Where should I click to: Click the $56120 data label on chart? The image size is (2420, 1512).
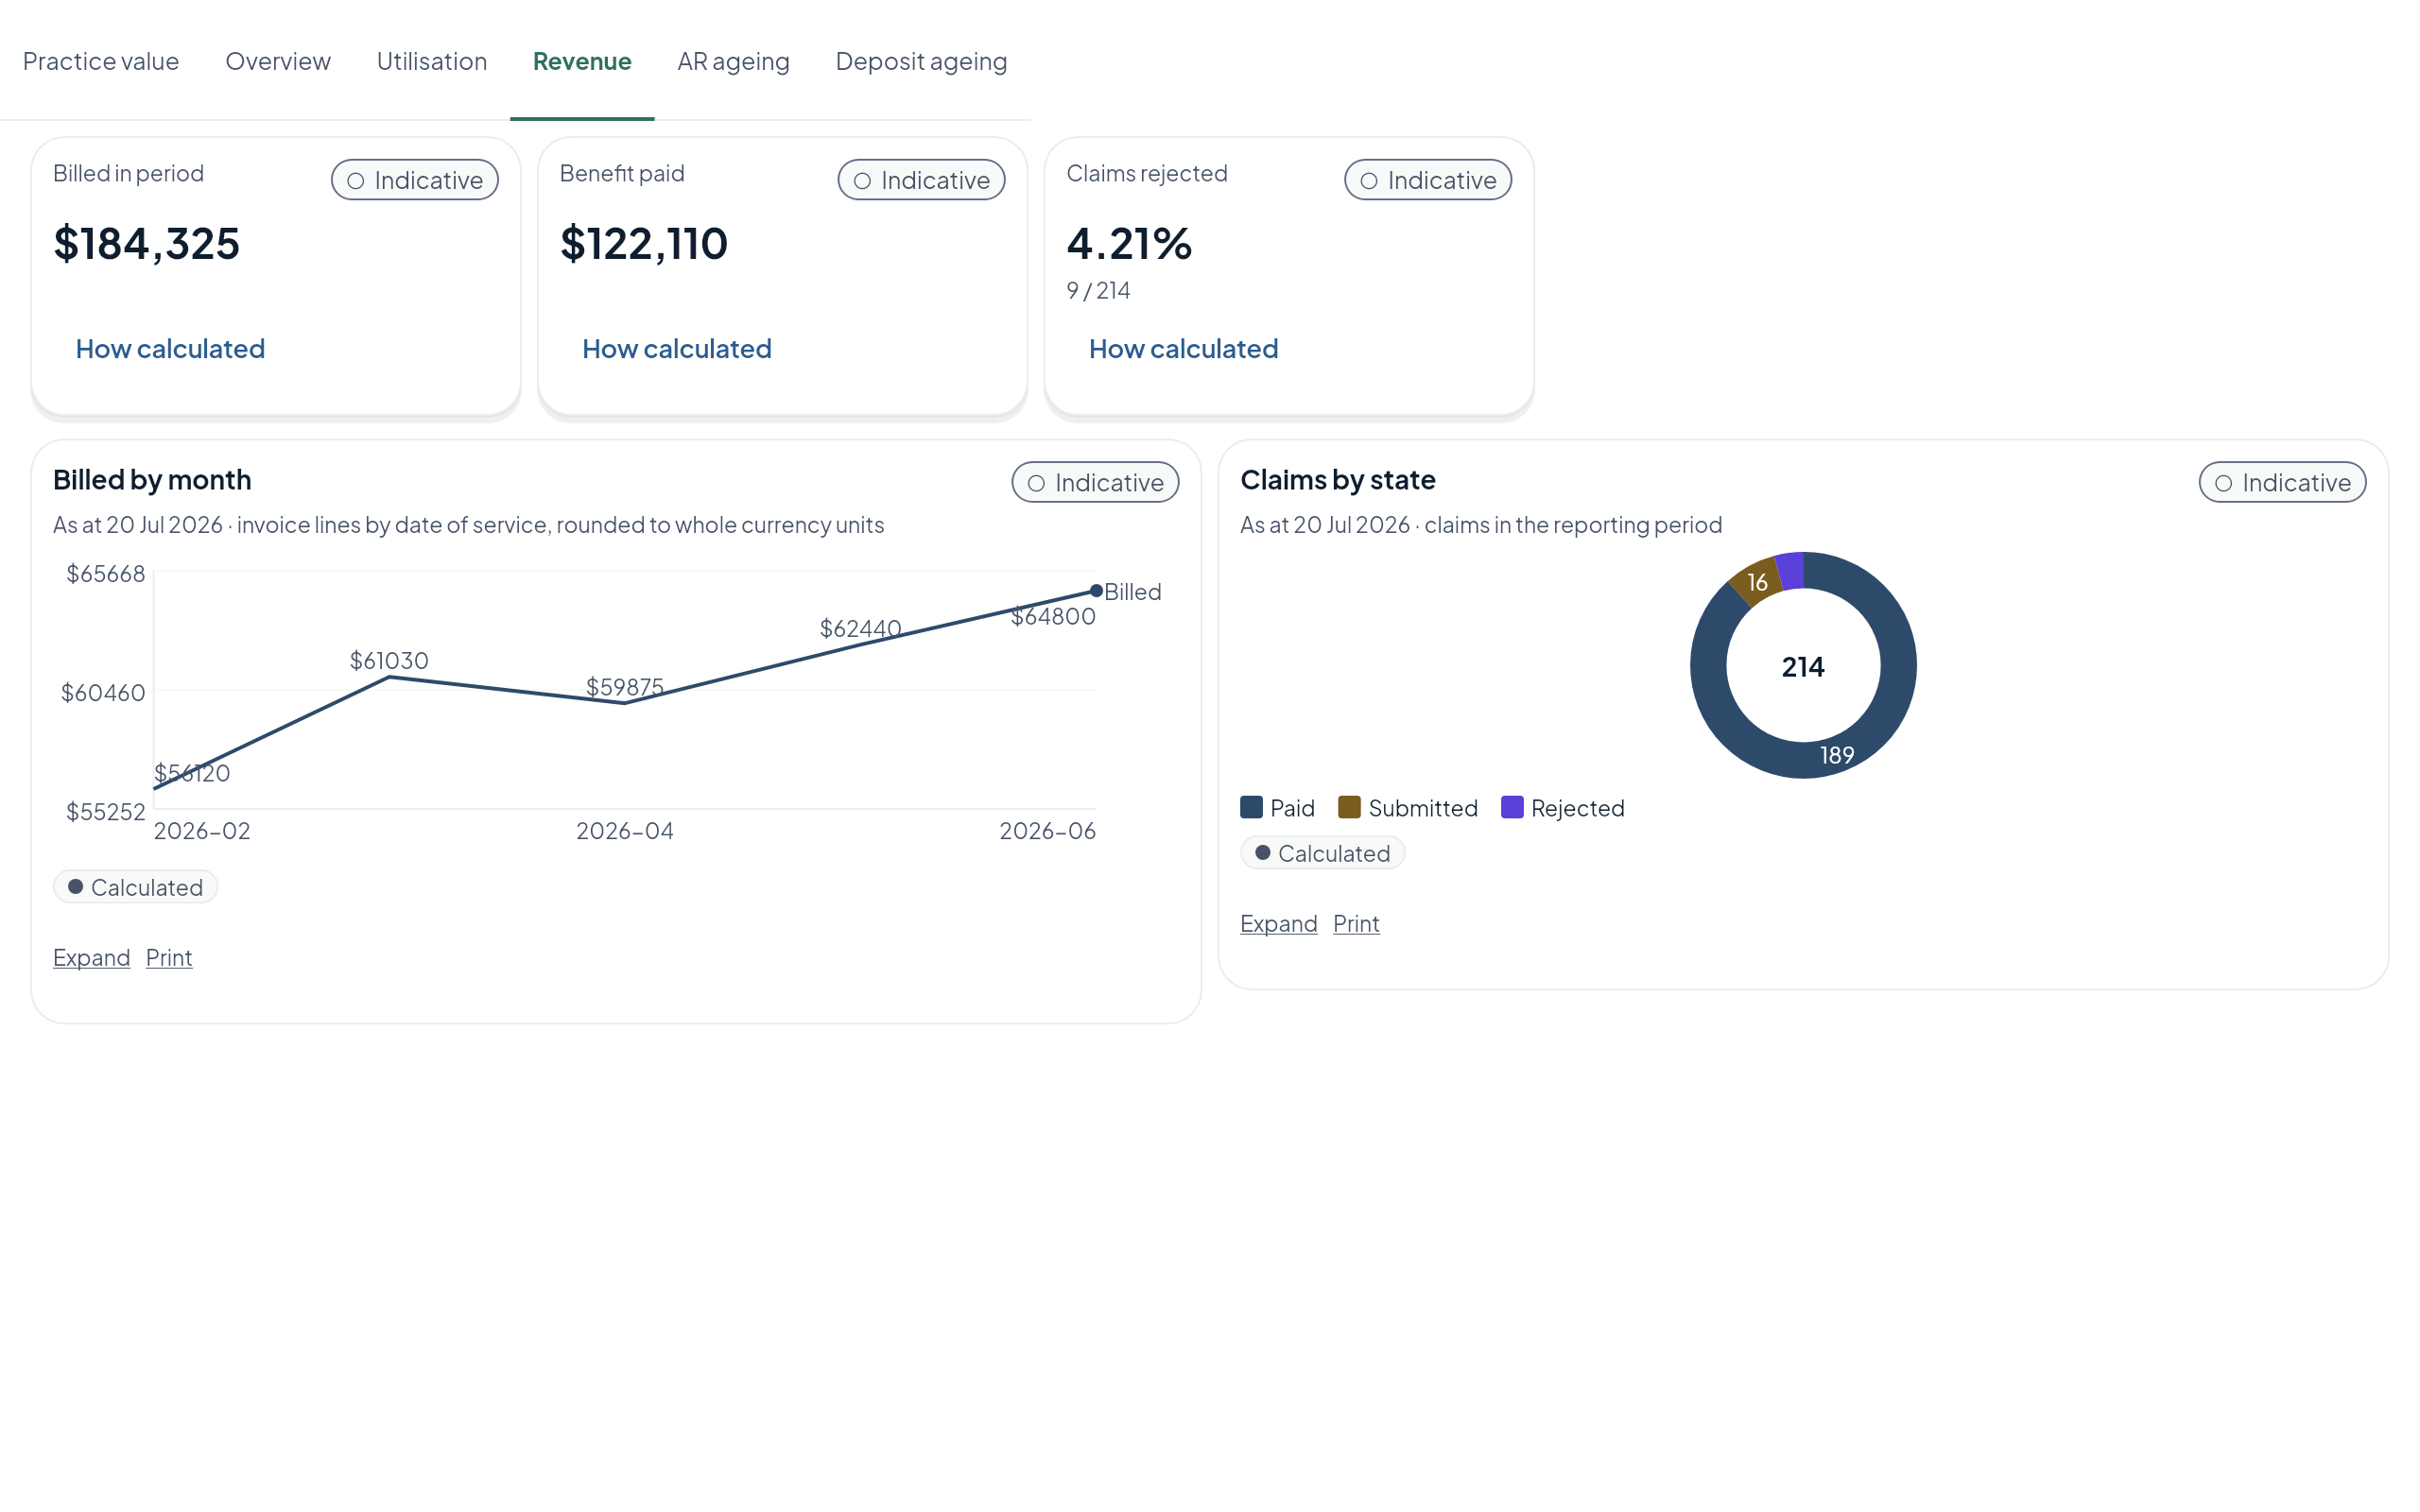pyautogui.click(x=192, y=773)
